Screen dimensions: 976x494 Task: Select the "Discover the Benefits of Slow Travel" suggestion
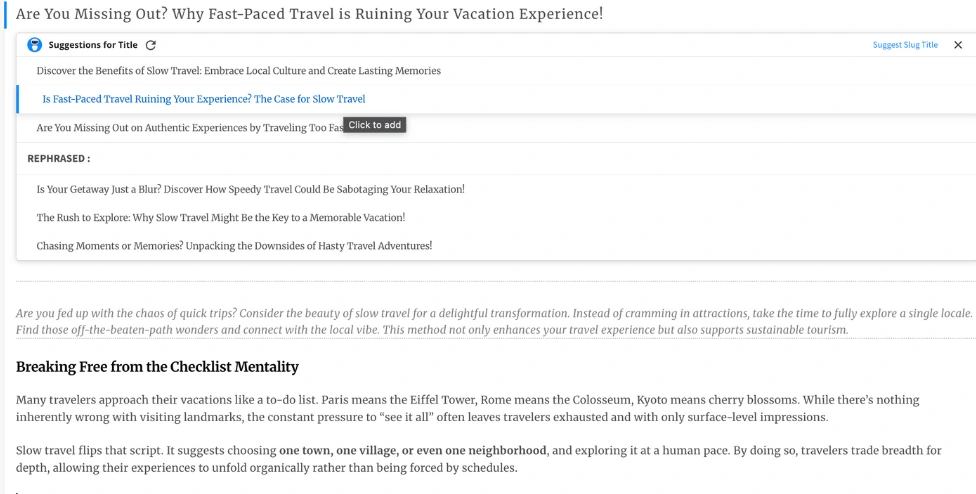[238, 71]
